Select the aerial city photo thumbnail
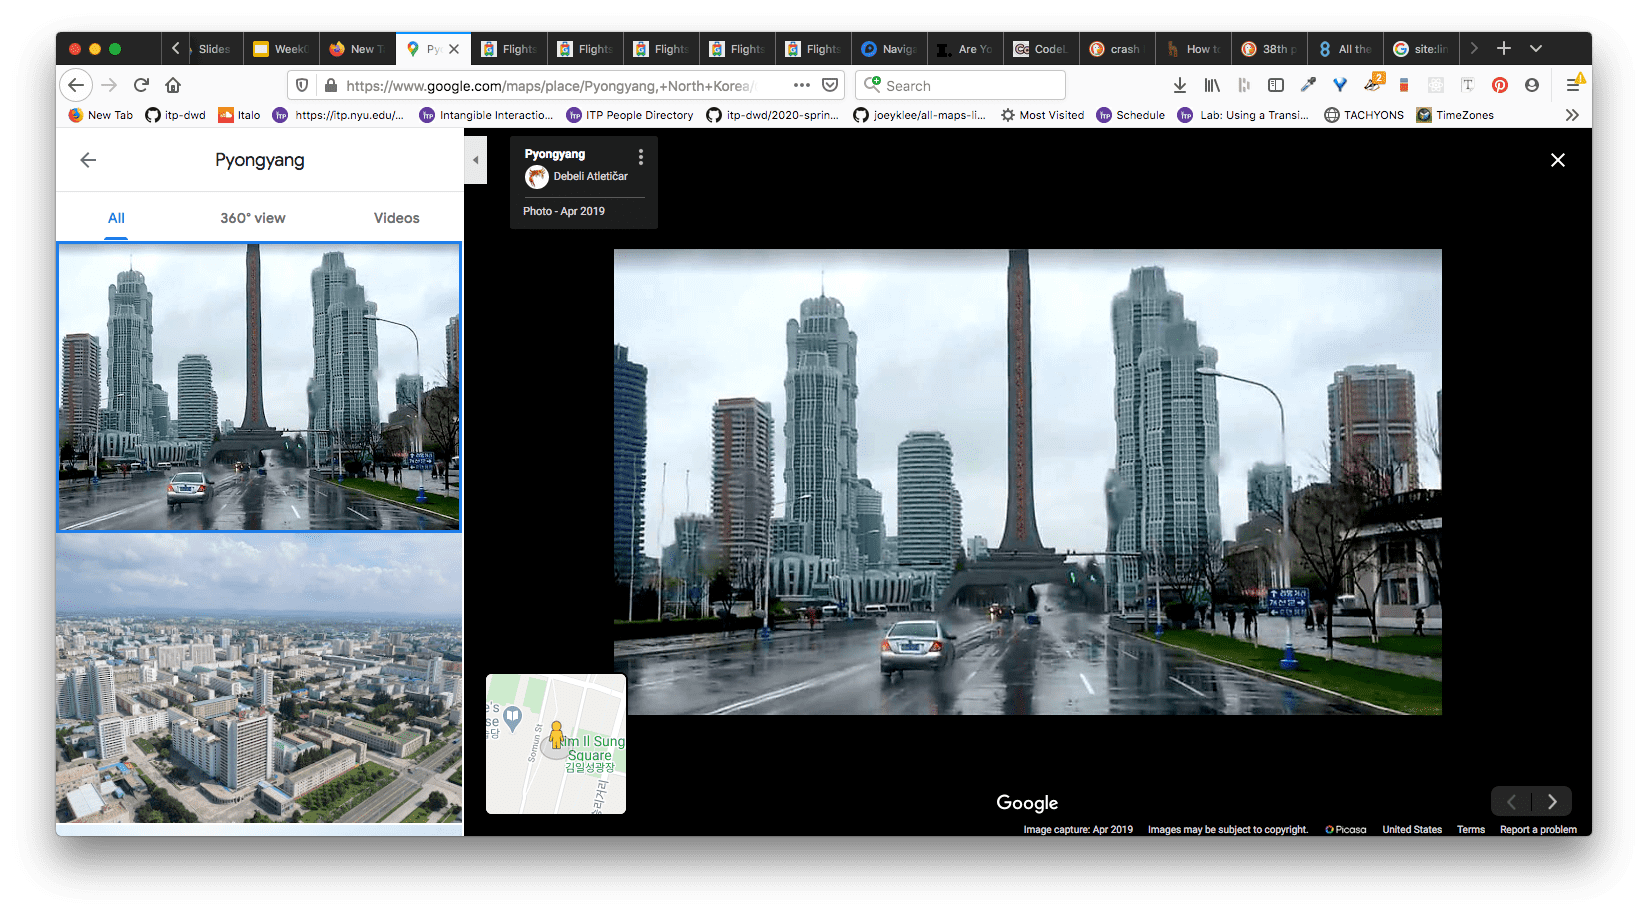This screenshot has width=1648, height=916. [x=259, y=680]
